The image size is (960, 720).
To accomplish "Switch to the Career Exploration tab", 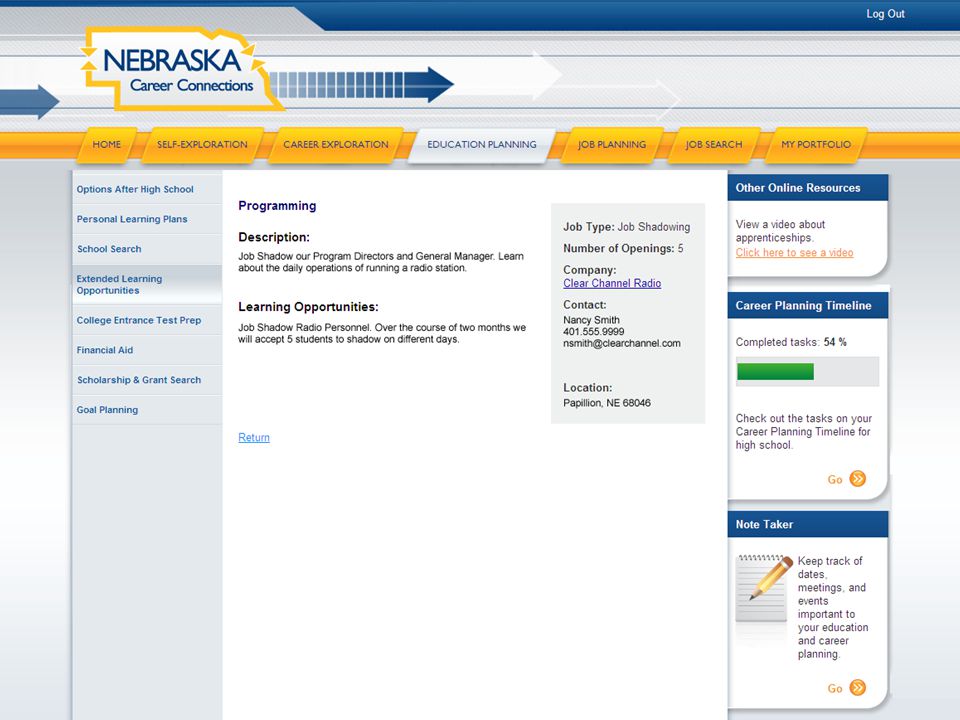I will pos(336,144).
